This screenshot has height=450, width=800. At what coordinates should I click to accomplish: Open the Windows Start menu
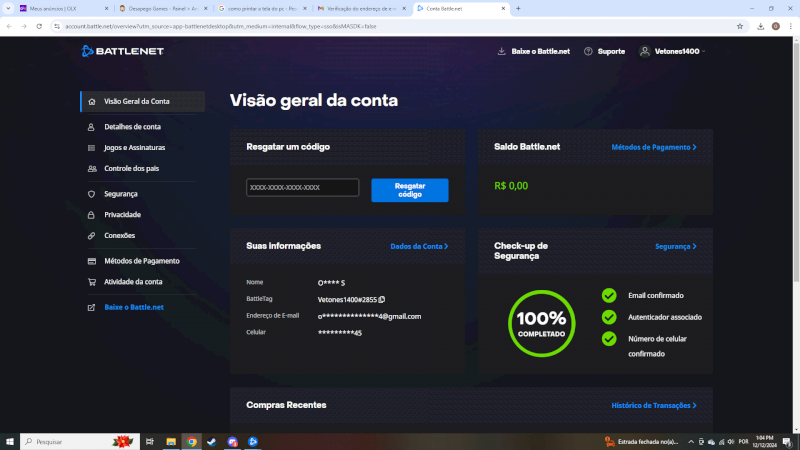coord(10,442)
